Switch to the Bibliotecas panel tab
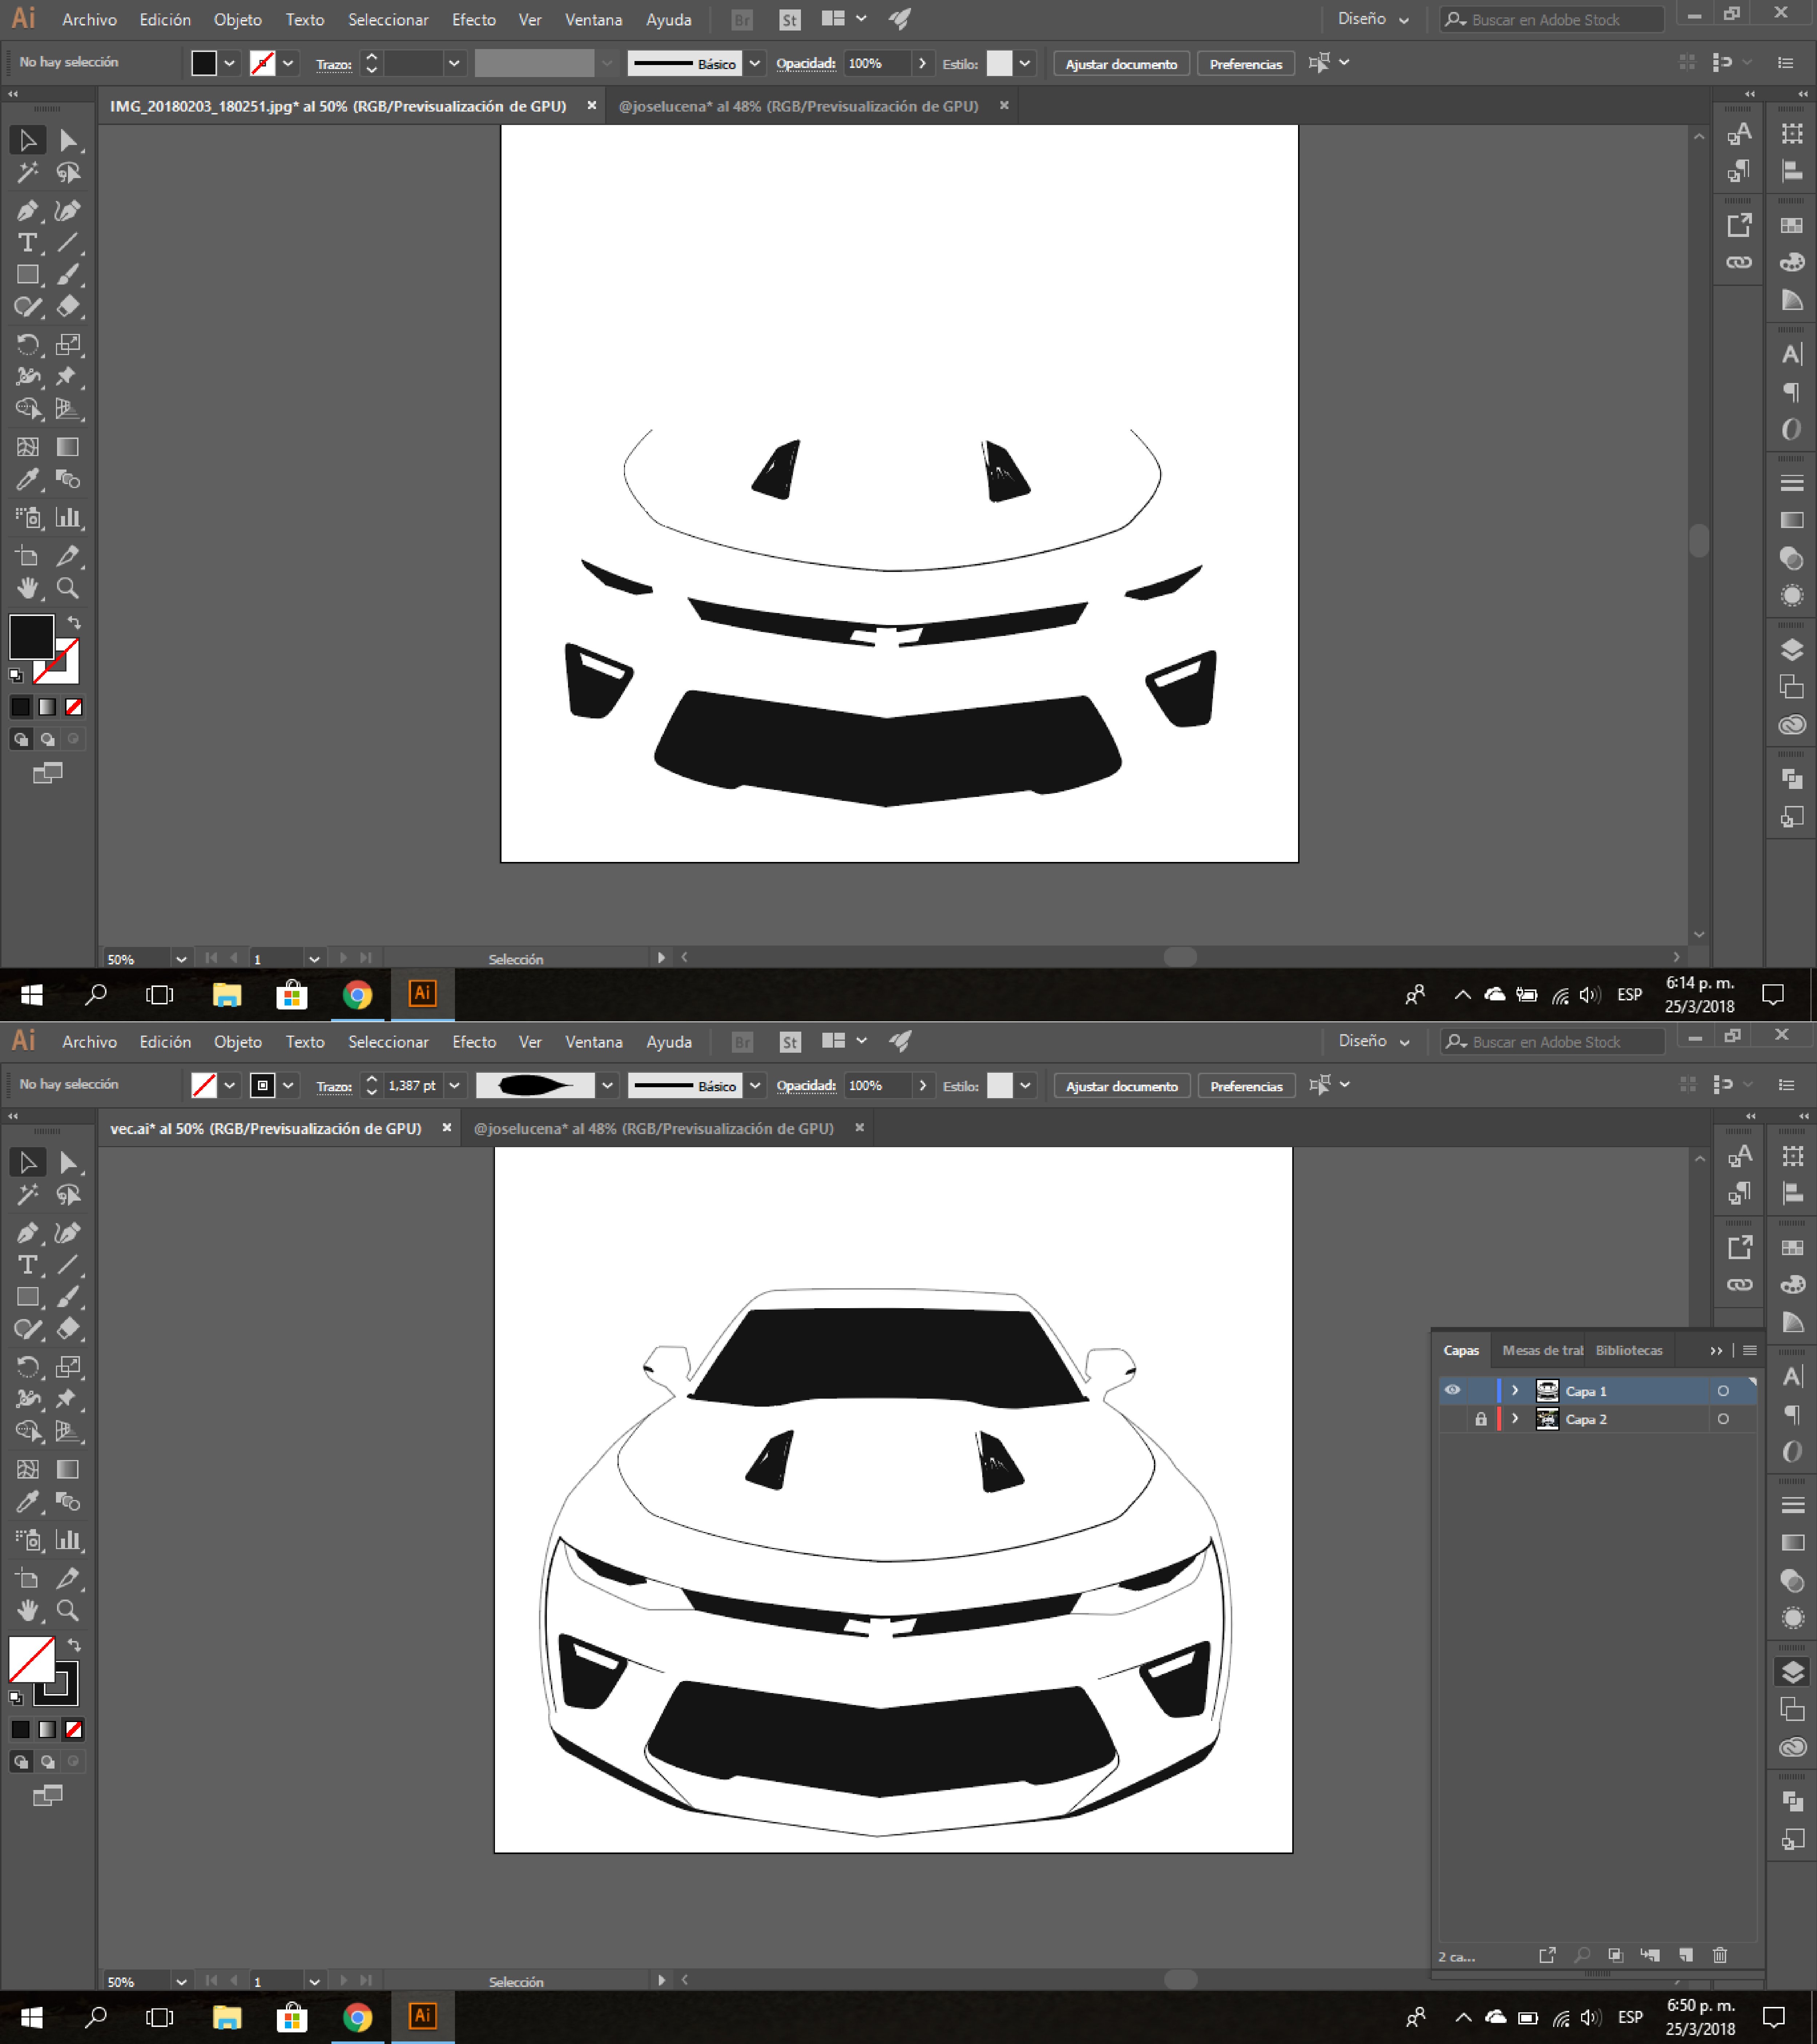This screenshot has height=2044, width=1817. point(1629,1350)
